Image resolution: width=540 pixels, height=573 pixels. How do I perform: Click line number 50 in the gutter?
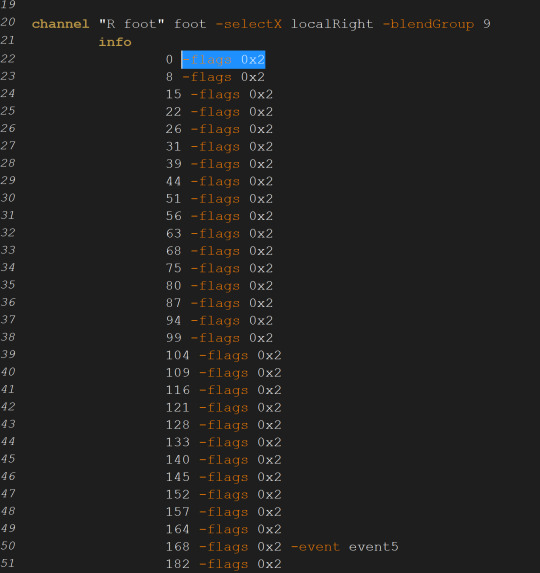8,546
